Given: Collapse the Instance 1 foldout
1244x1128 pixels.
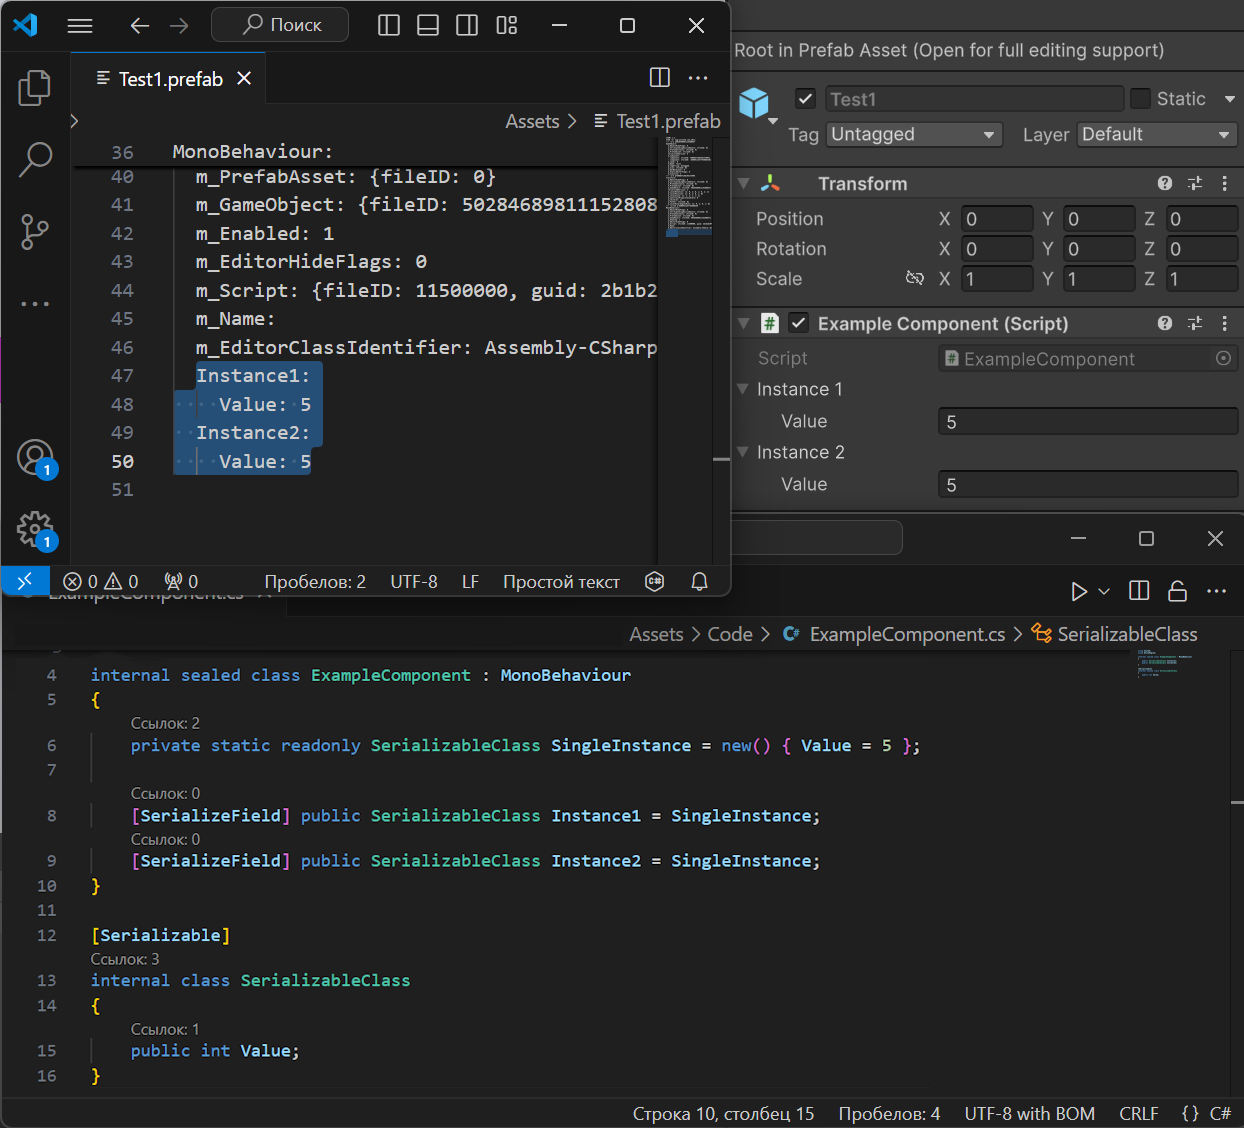Looking at the screenshot, I should (743, 389).
